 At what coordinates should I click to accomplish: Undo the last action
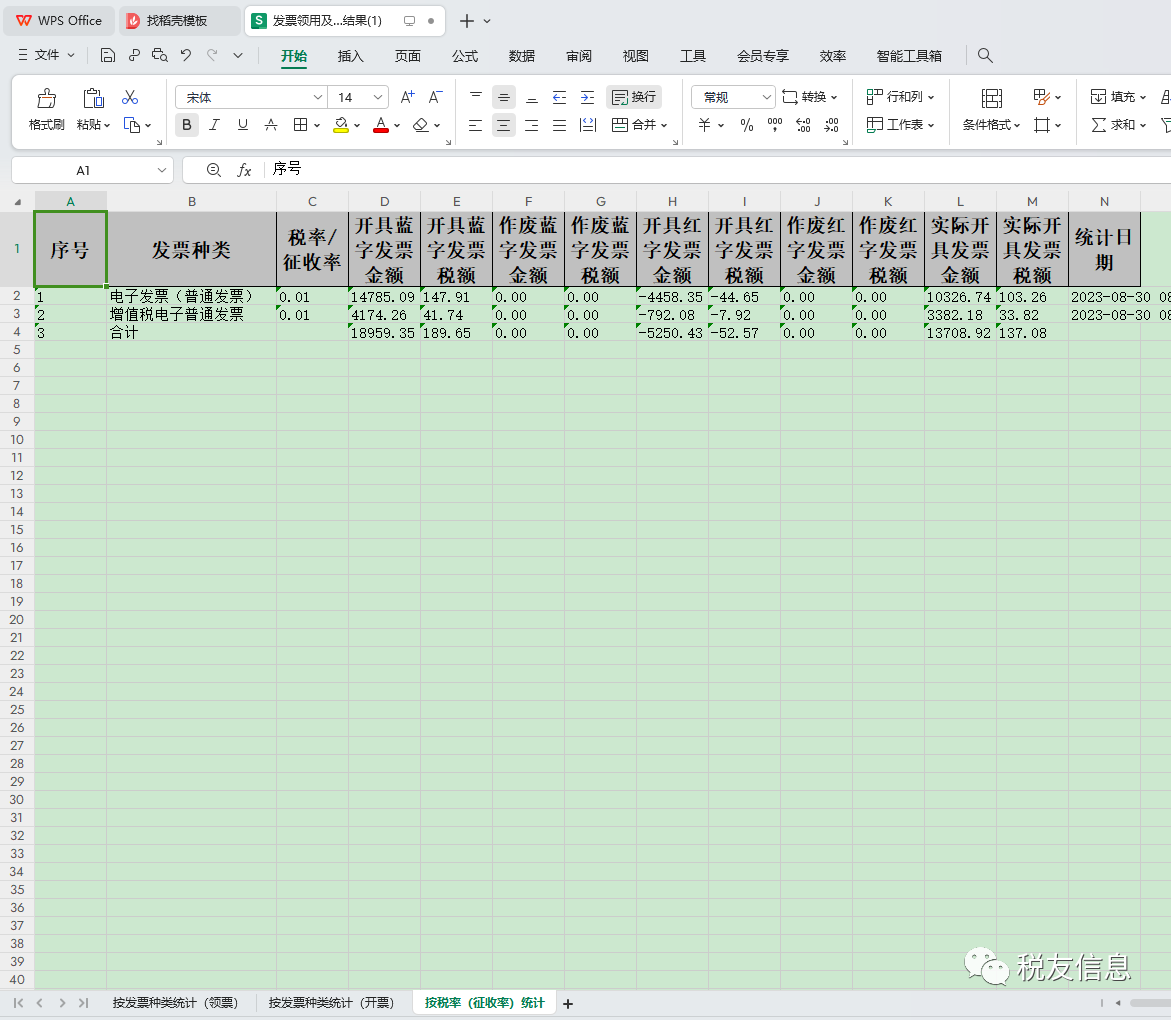click(x=186, y=55)
